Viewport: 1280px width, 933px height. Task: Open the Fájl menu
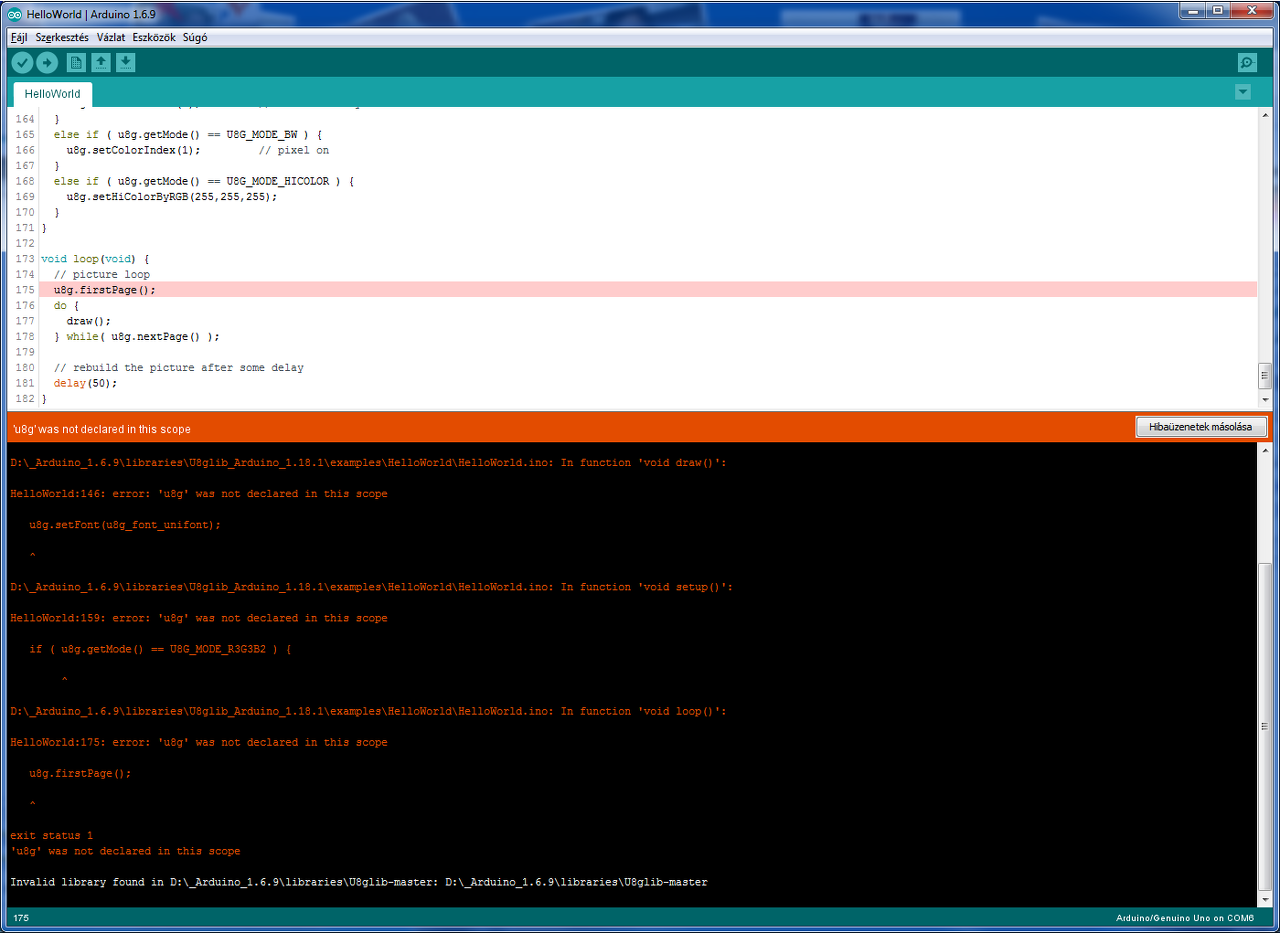click(19, 37)
